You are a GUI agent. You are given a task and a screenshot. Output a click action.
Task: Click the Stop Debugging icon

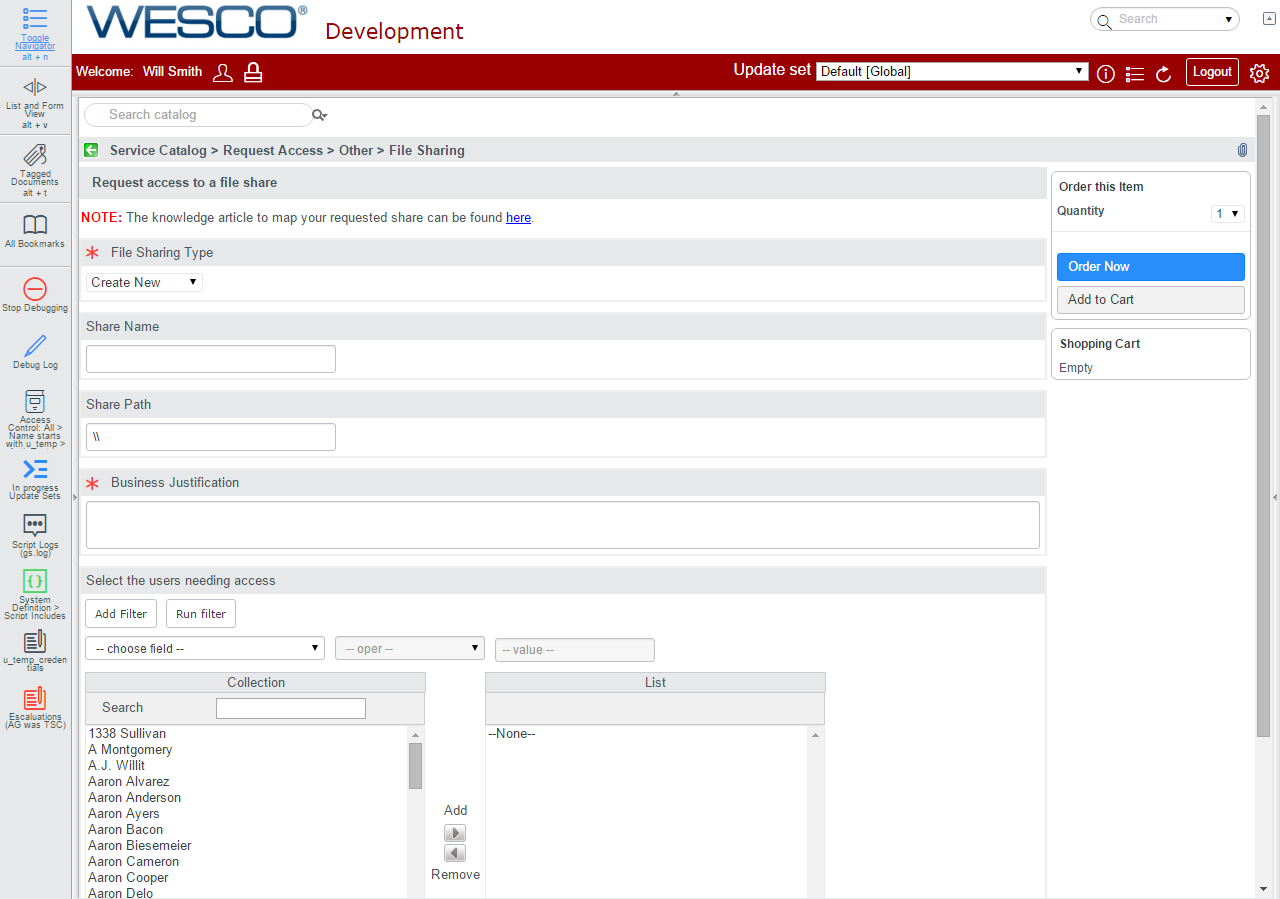pyautogui.click(x=35, y=289)
